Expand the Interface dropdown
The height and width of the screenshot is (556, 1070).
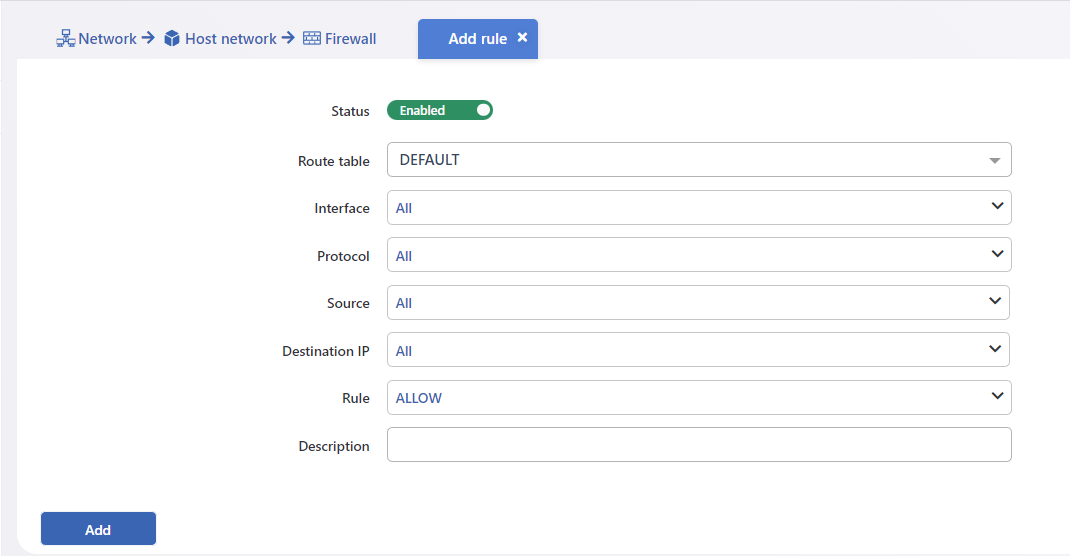coord(699,207)
